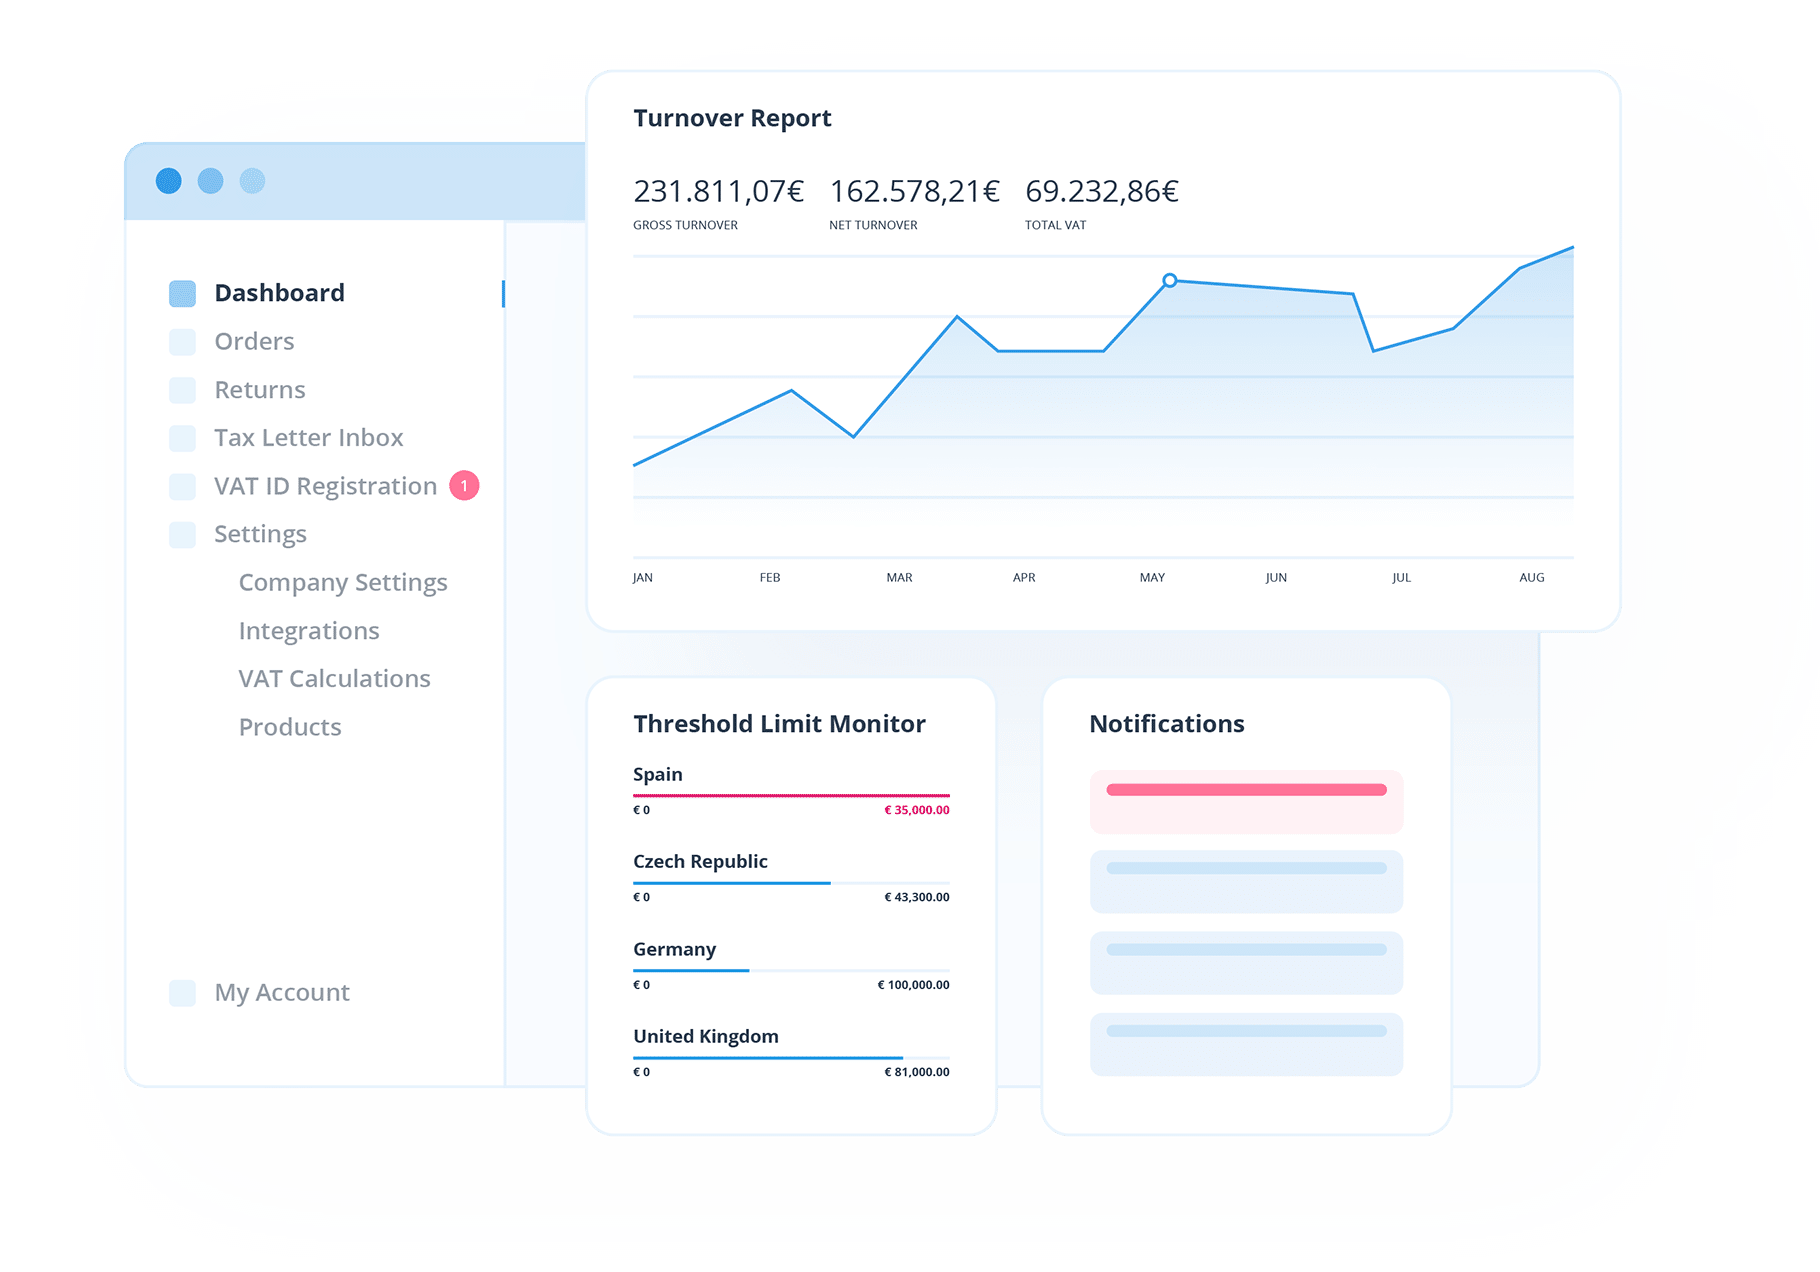Image resolution: width=1820 pixels, height=1272 pixels.
Task: Click United Kingdom threshold progress bar
Action: point(791,1058)
